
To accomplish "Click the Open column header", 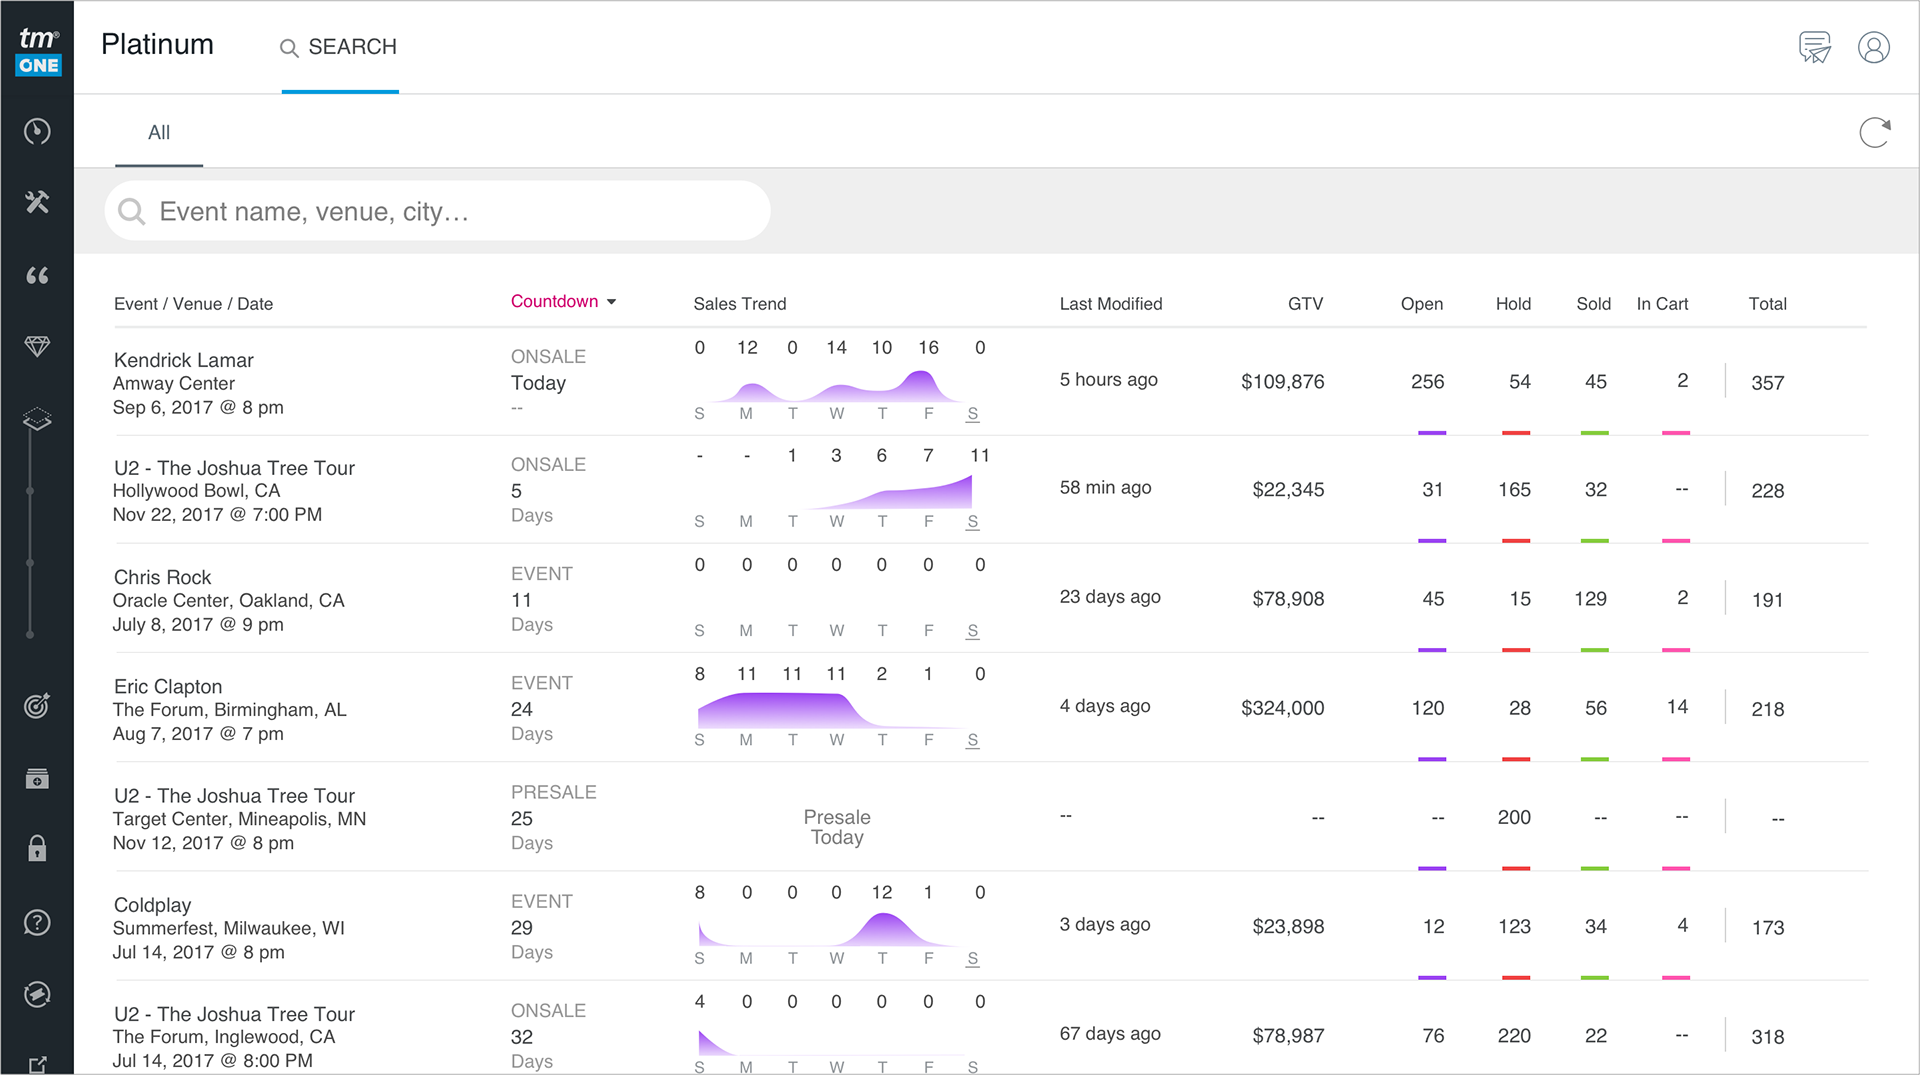I will (x=1421, y=304).
